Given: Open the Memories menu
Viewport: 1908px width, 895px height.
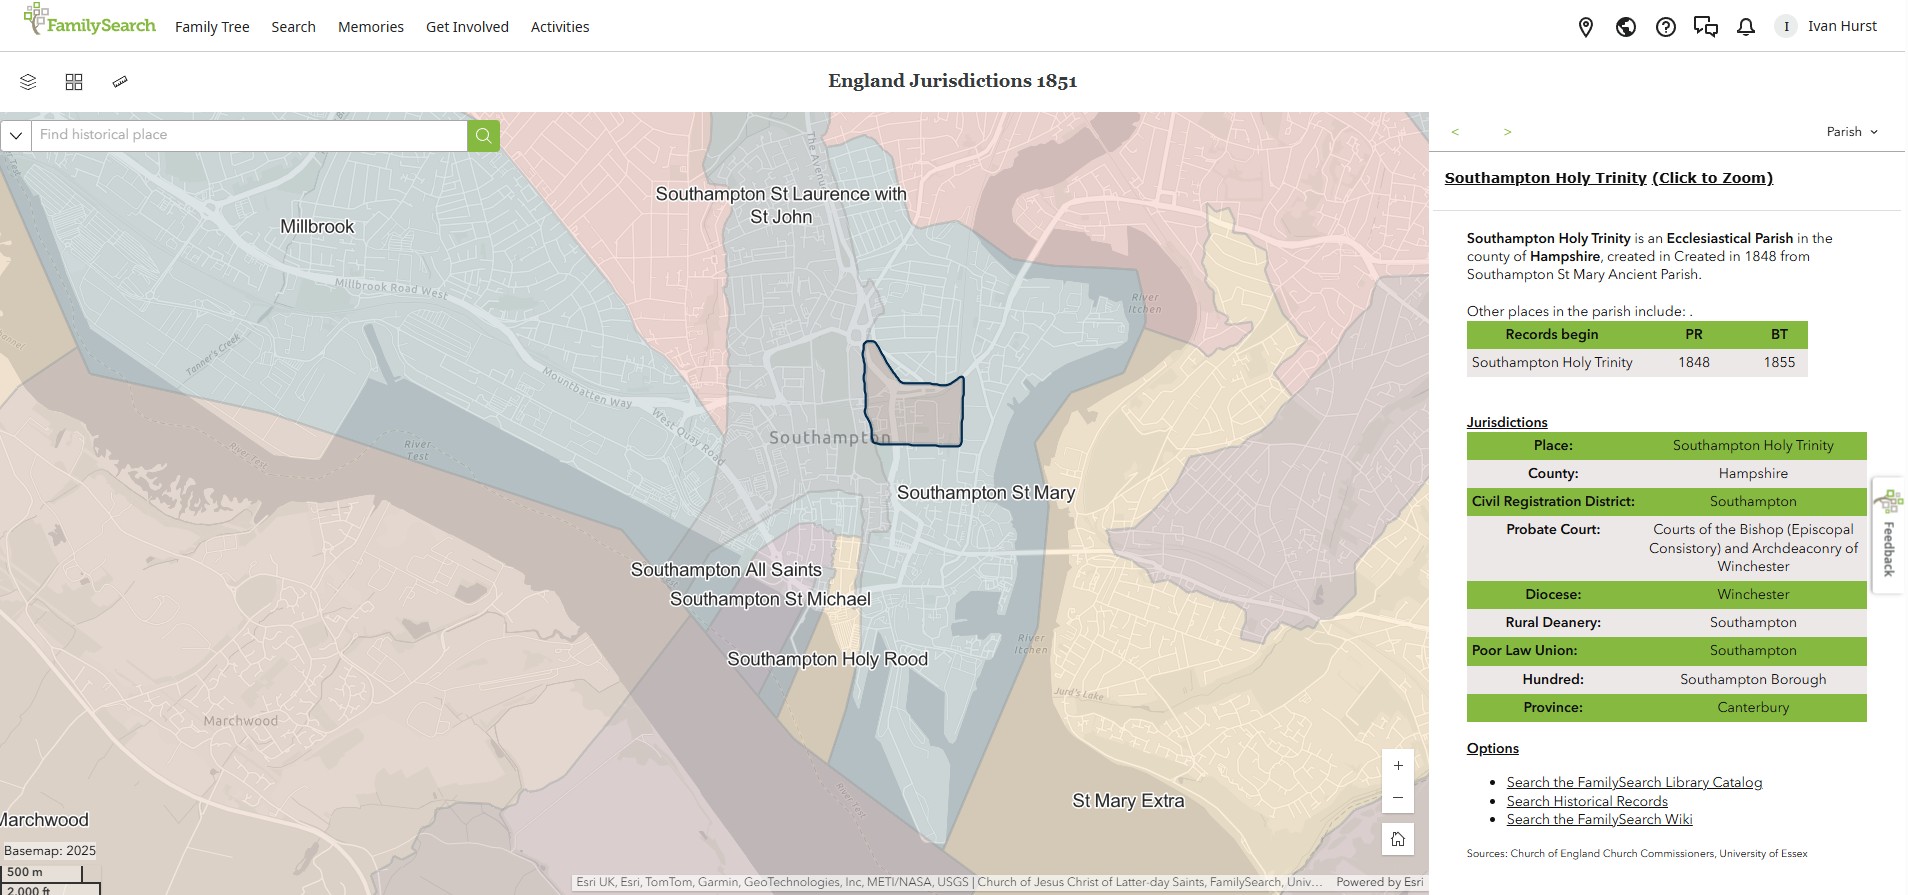Looking at the screenshot, I should click(x=371, y=27).
